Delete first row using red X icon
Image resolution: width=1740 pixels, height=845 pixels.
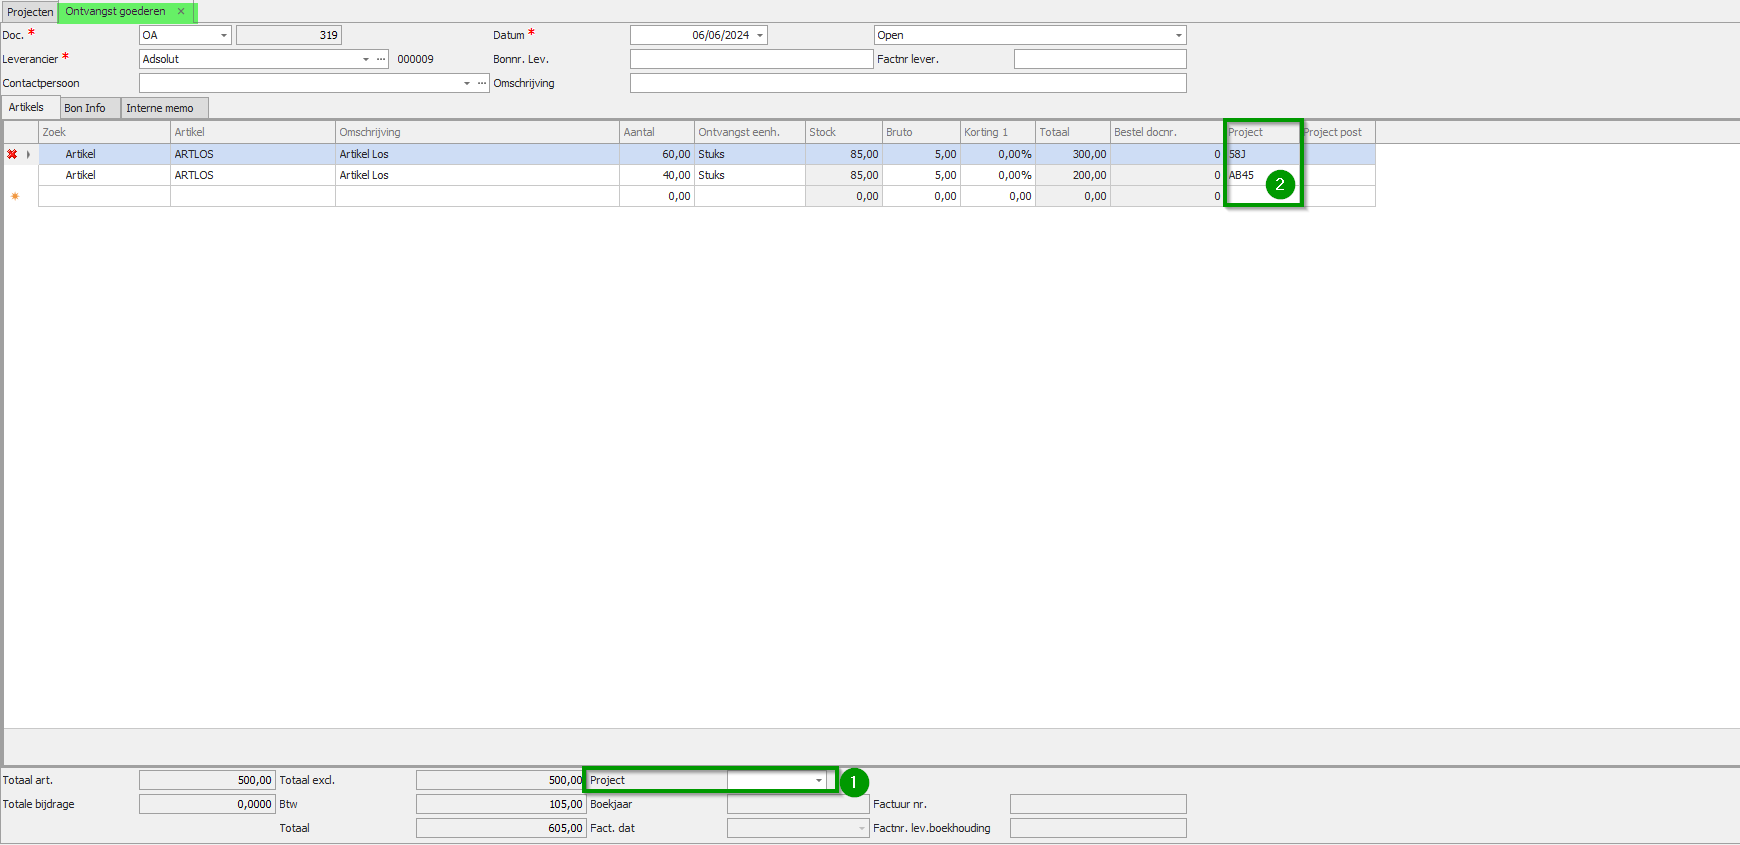(x=12, y=154)
